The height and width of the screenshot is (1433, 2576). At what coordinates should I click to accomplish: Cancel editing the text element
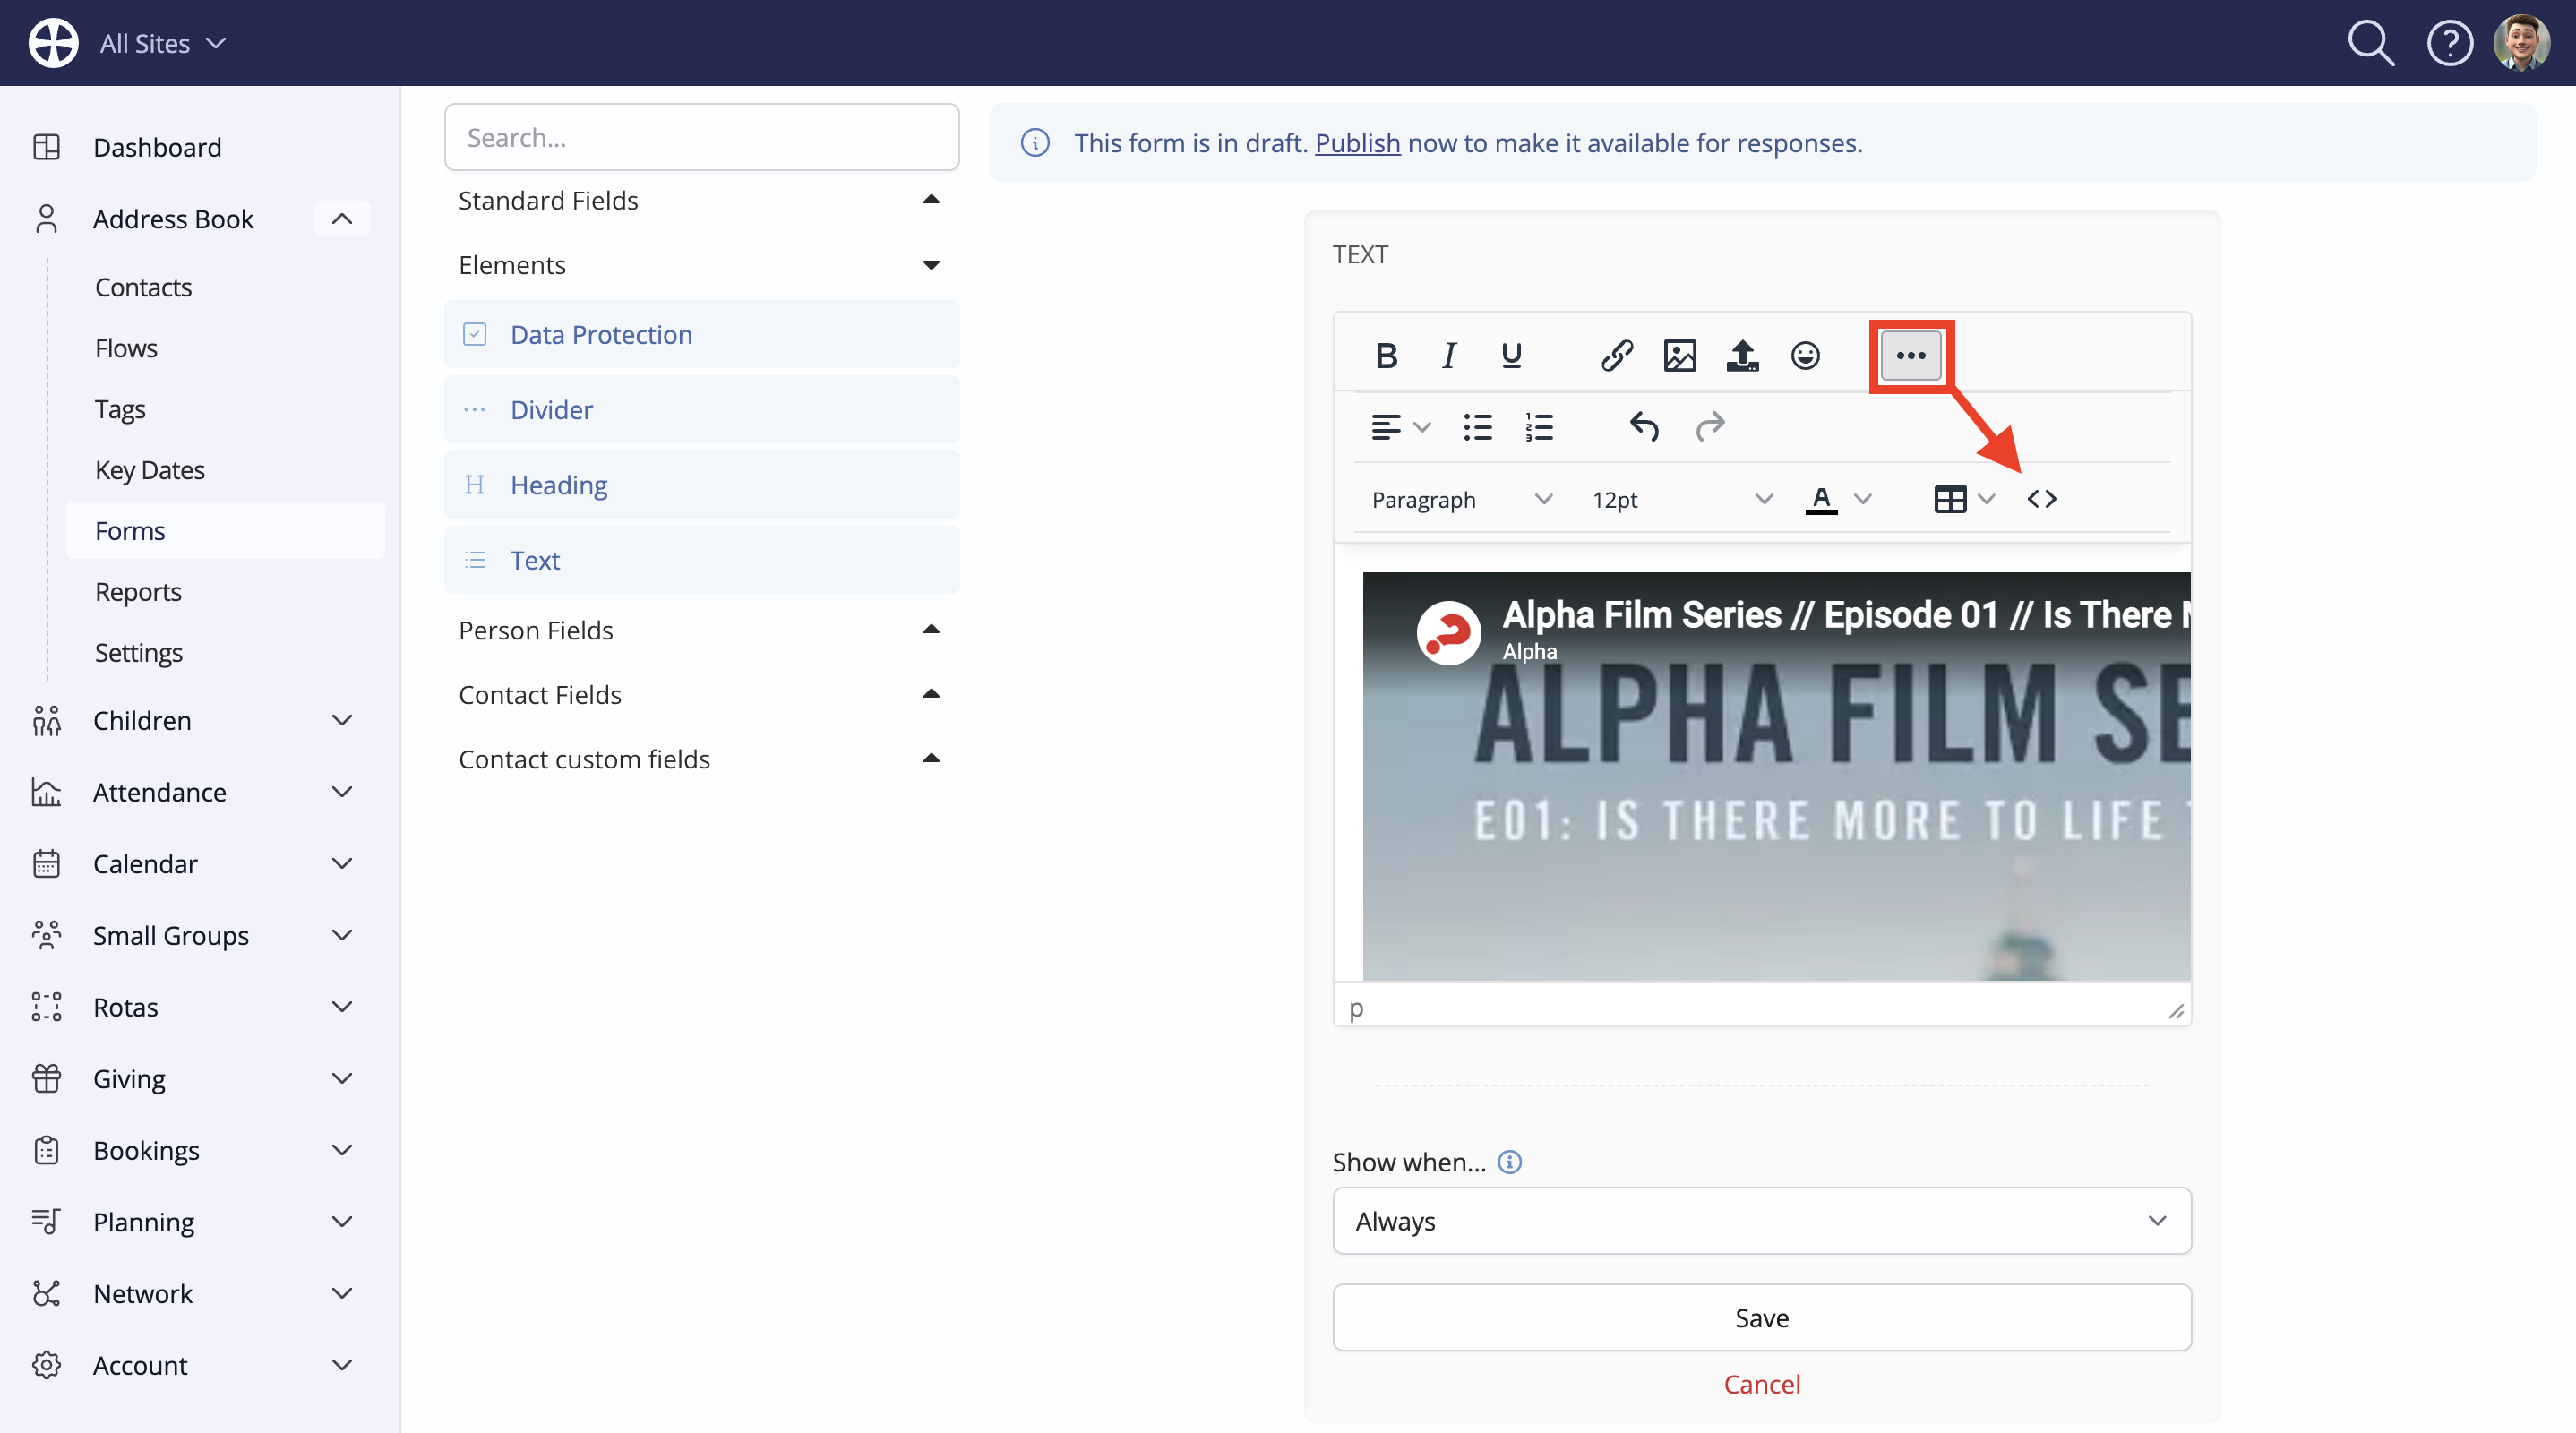click(x=1762, y=1384)
